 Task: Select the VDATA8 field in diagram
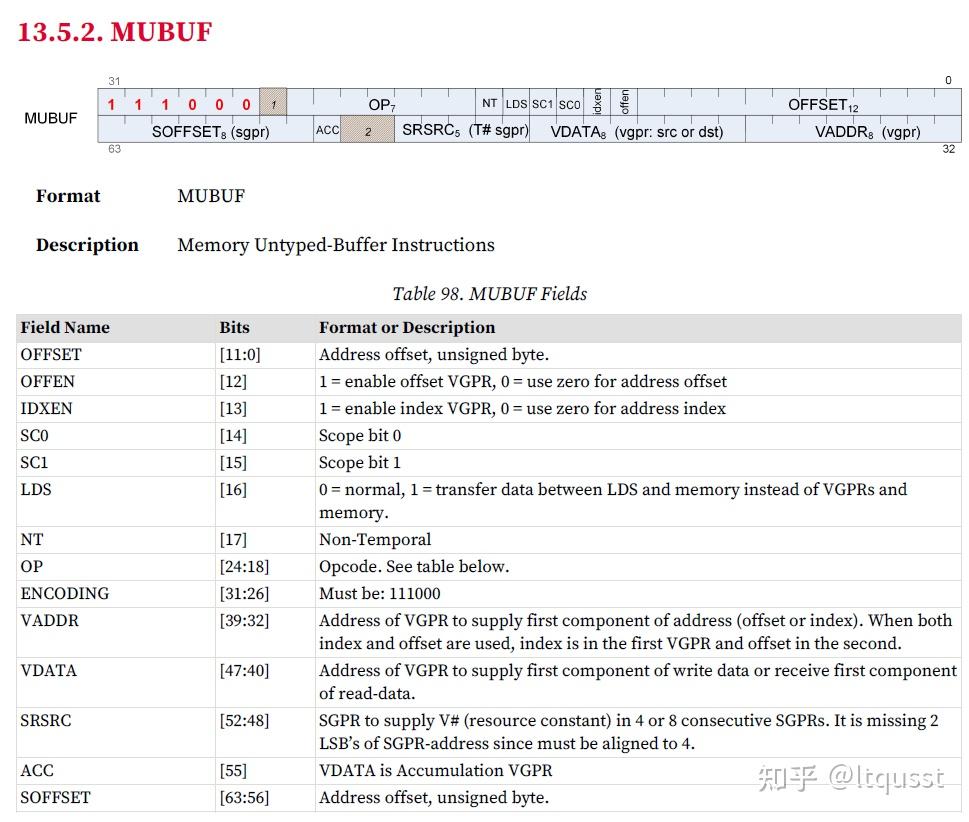tap(637, 129)
